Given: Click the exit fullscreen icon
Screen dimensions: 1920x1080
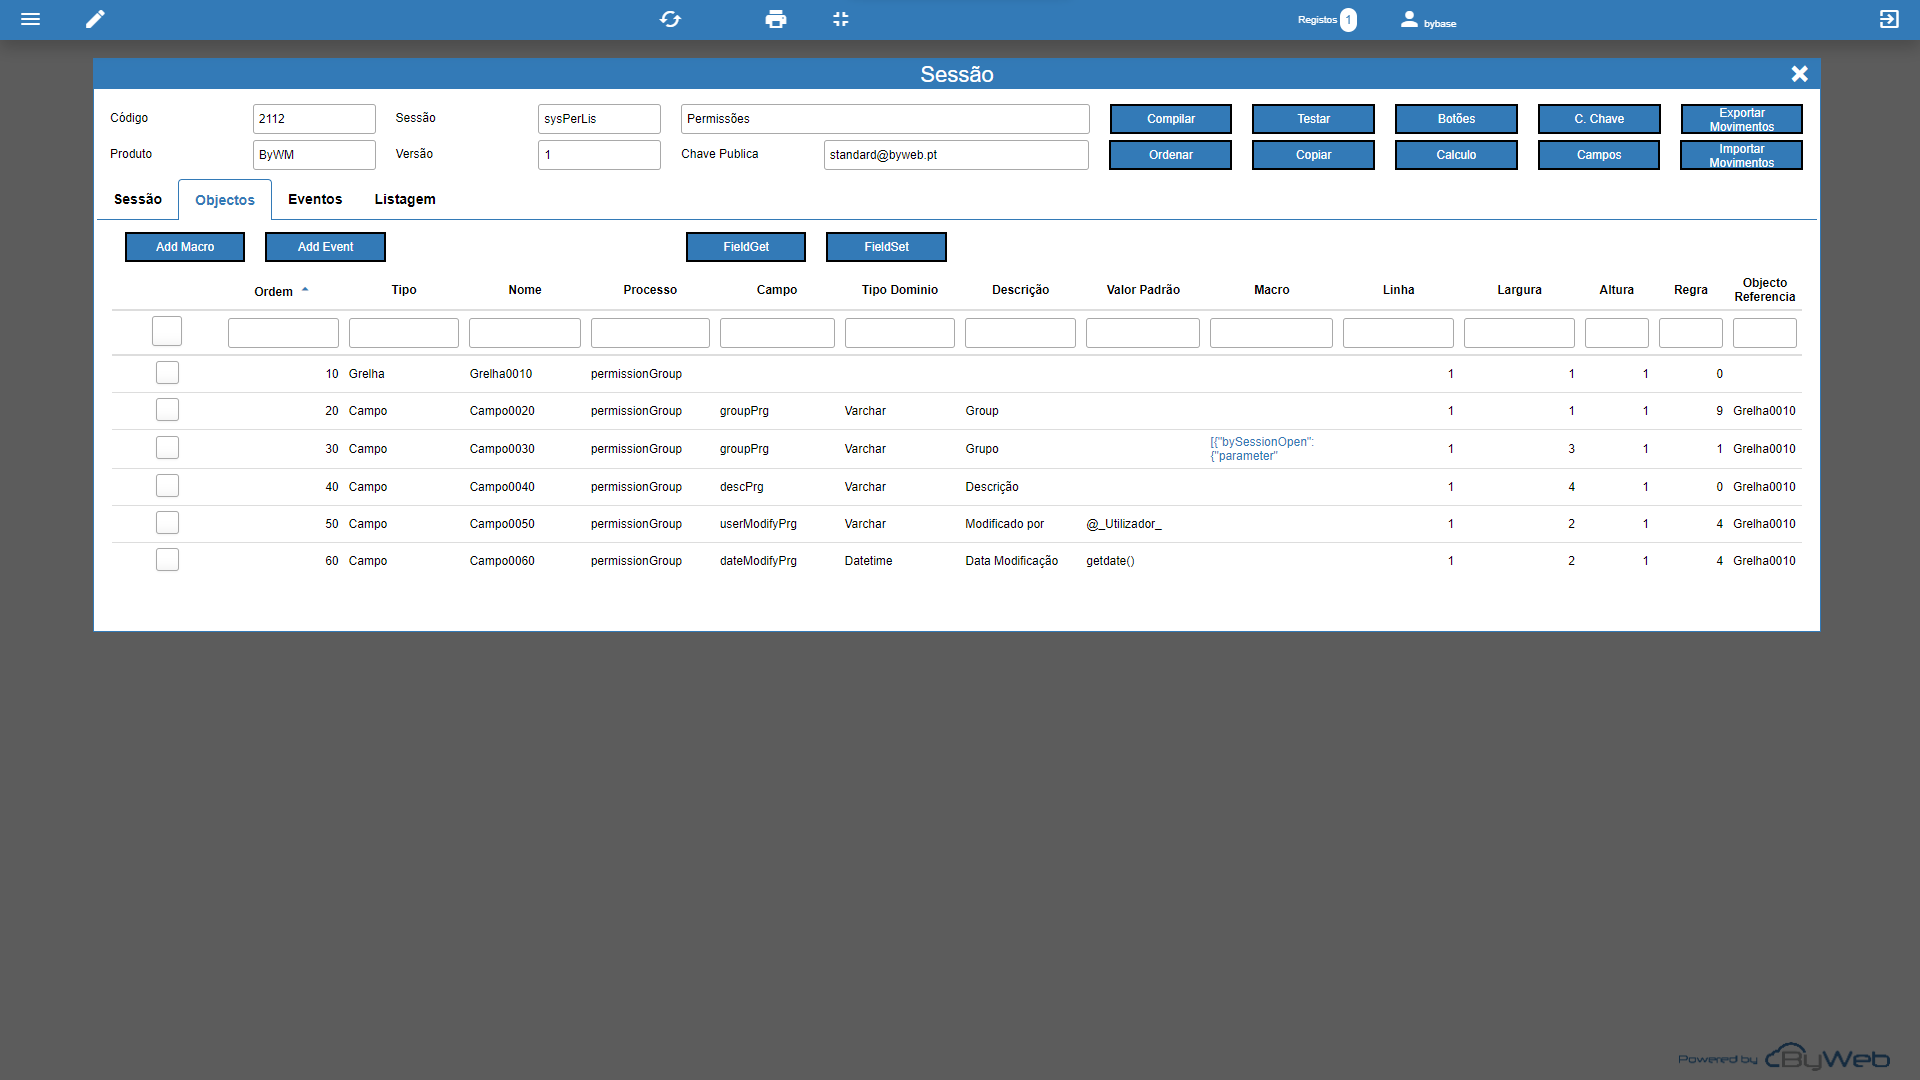Looking at the screenshot, I should click(841, 19).
